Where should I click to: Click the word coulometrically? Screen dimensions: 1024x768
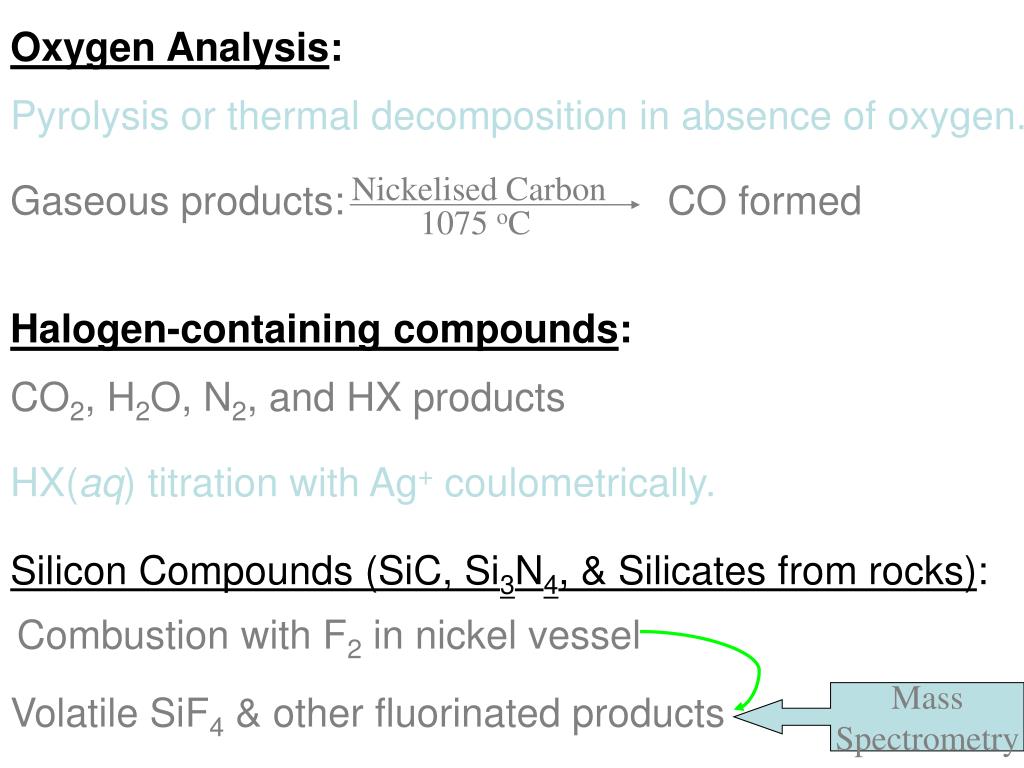pos(579,485)
